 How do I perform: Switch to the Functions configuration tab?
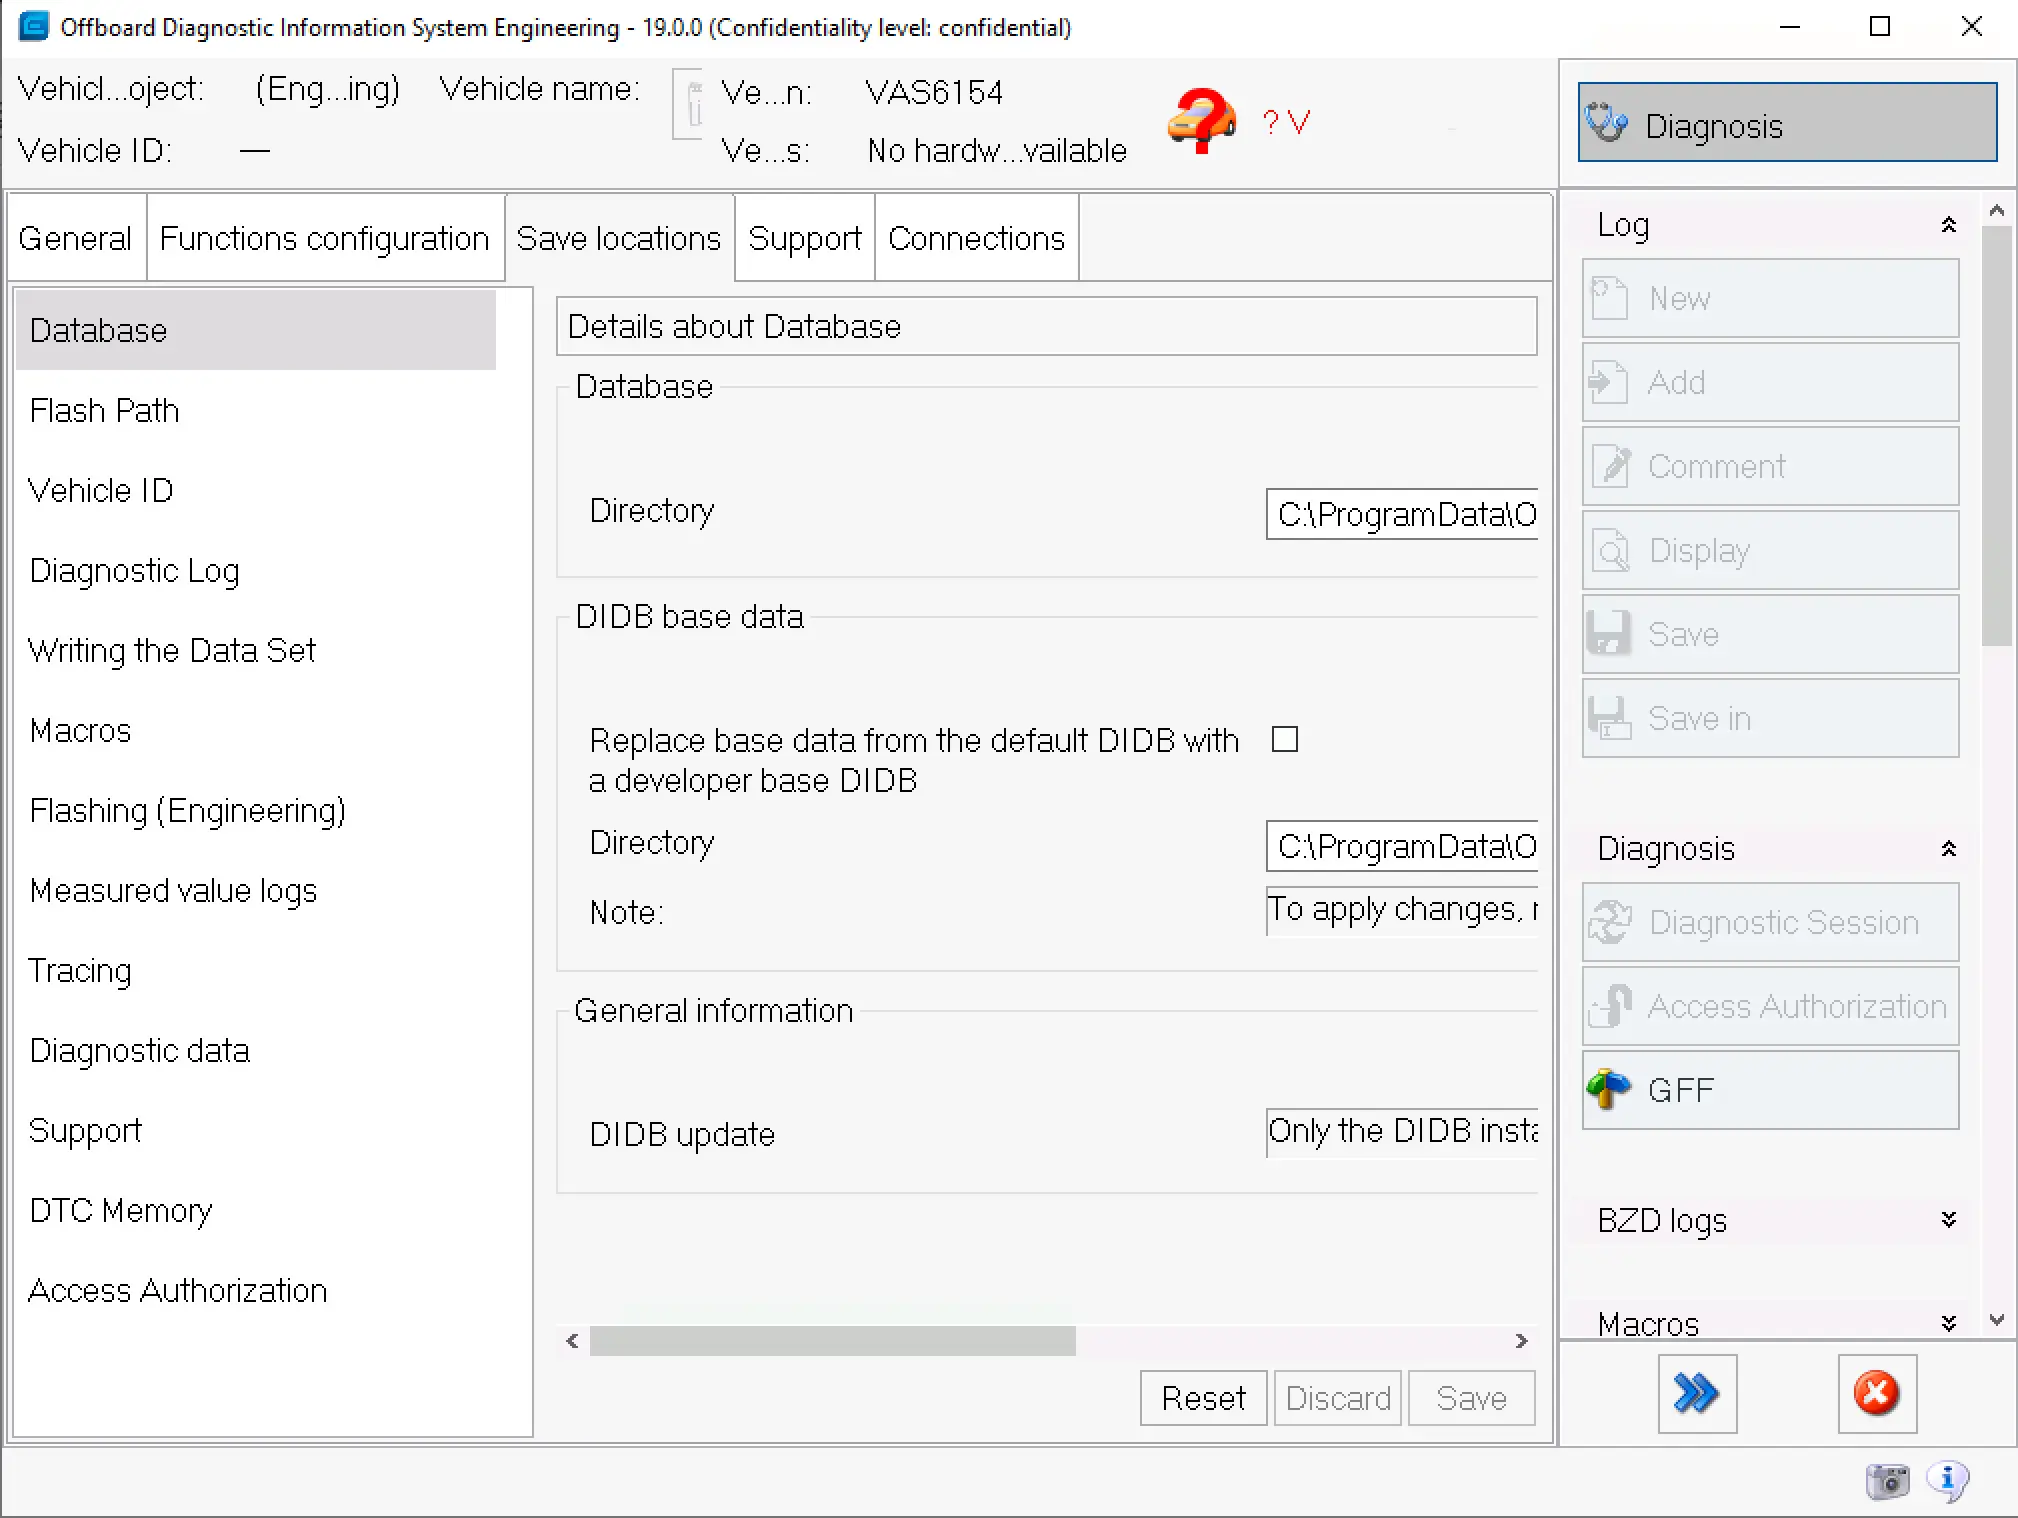pos(324,238)
